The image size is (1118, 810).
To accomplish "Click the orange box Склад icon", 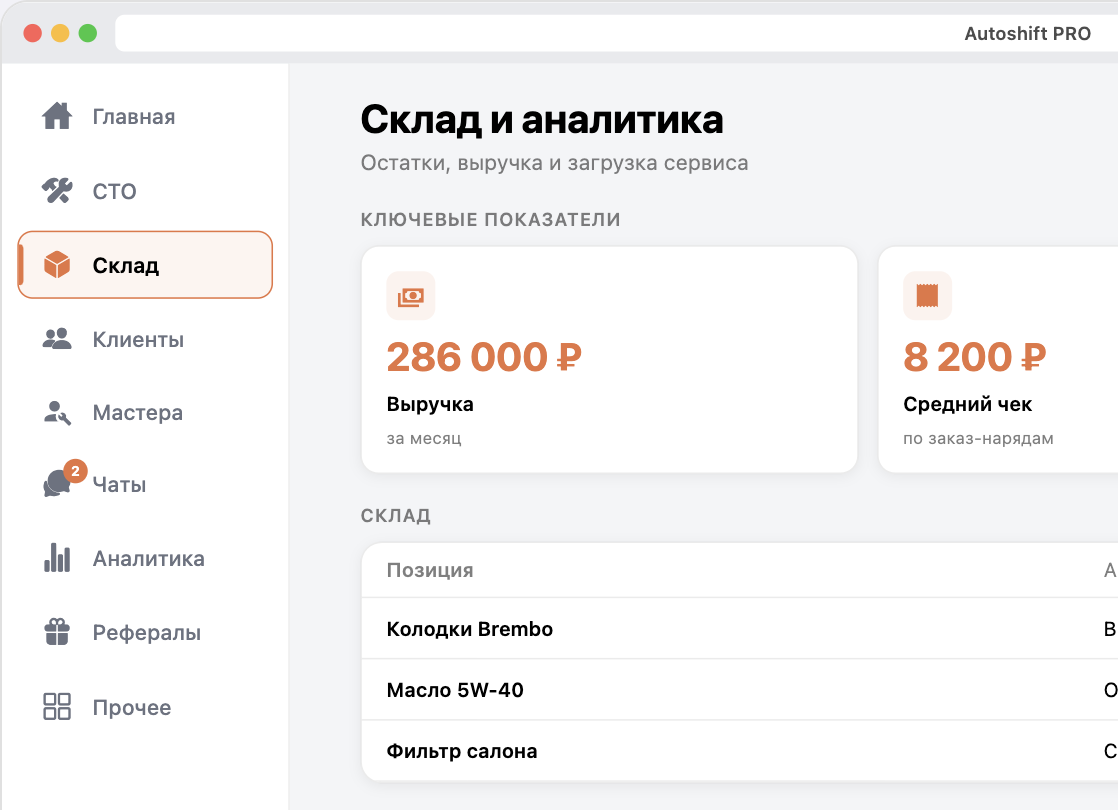I will click(x=57, y=265).
